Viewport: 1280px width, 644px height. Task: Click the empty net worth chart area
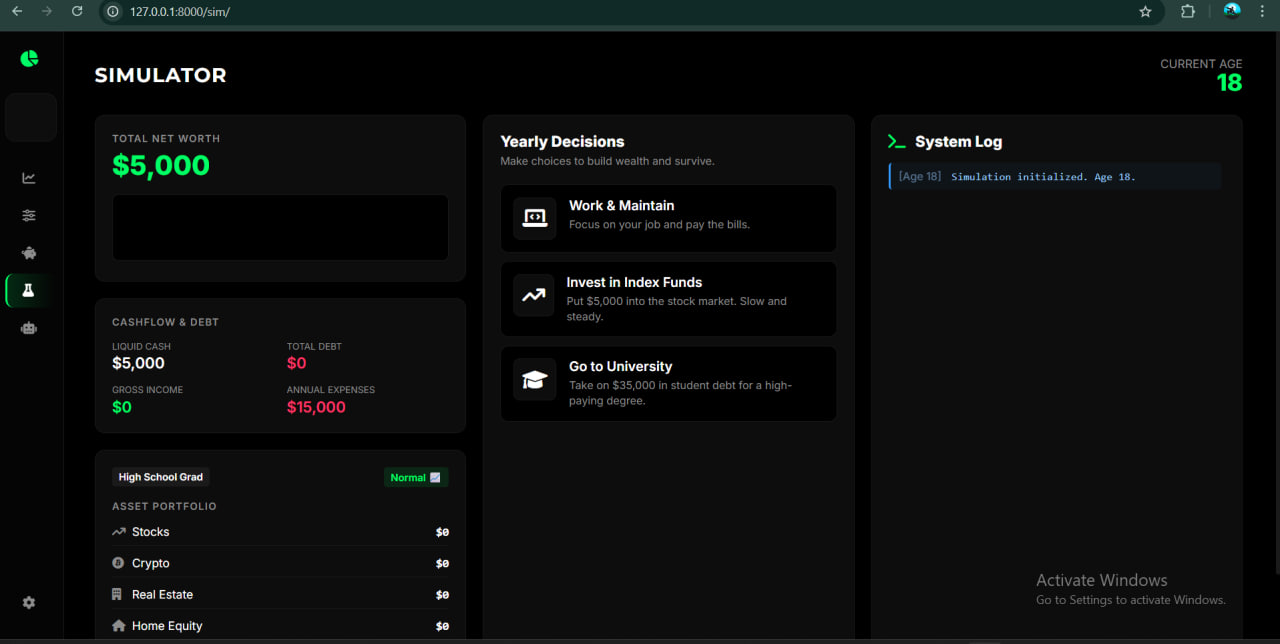pos(280,228)
